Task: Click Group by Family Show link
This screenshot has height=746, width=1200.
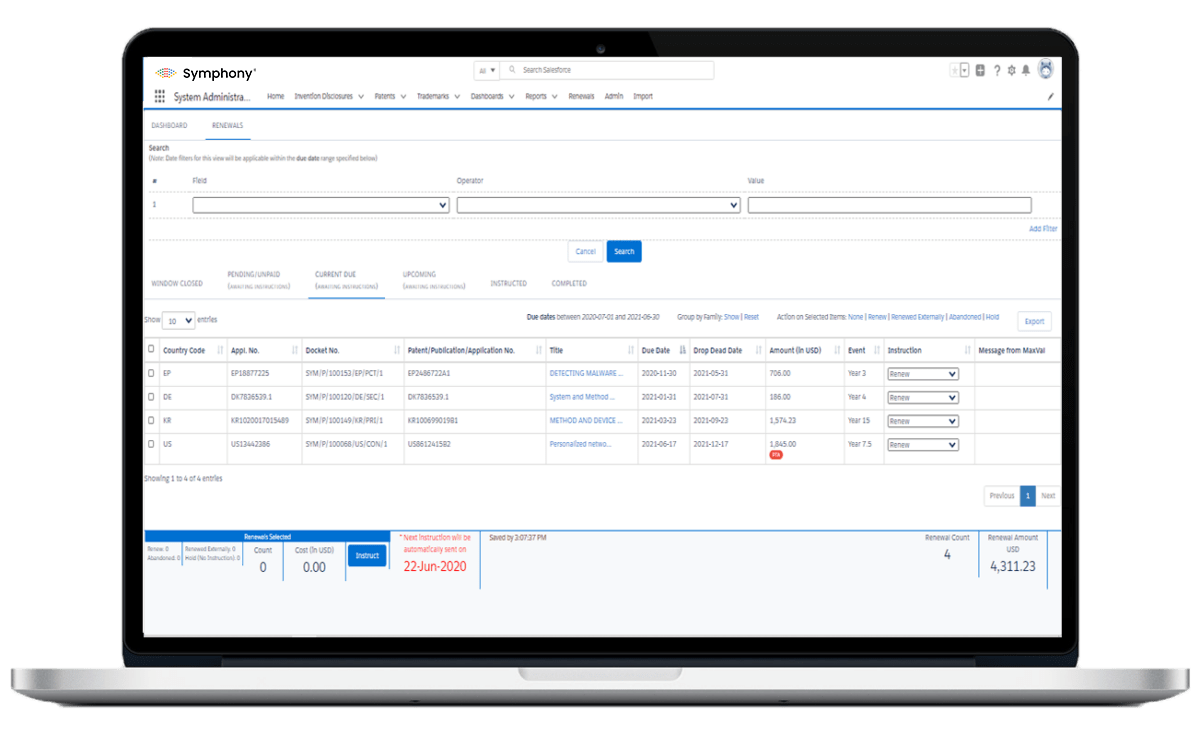Action: coord(731,317)
